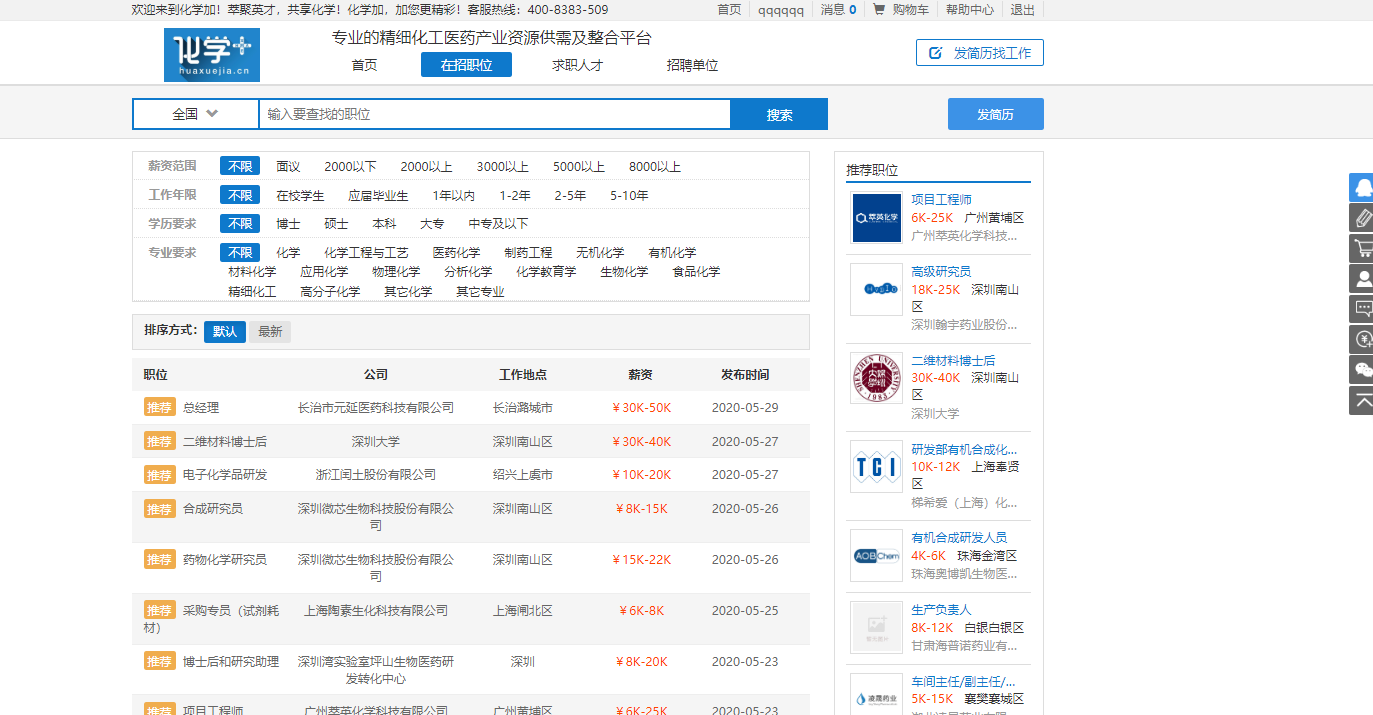Open the TCI company logo thumbnail
1373x715 pixels.
pyautogui.click(x=876, y=466)
